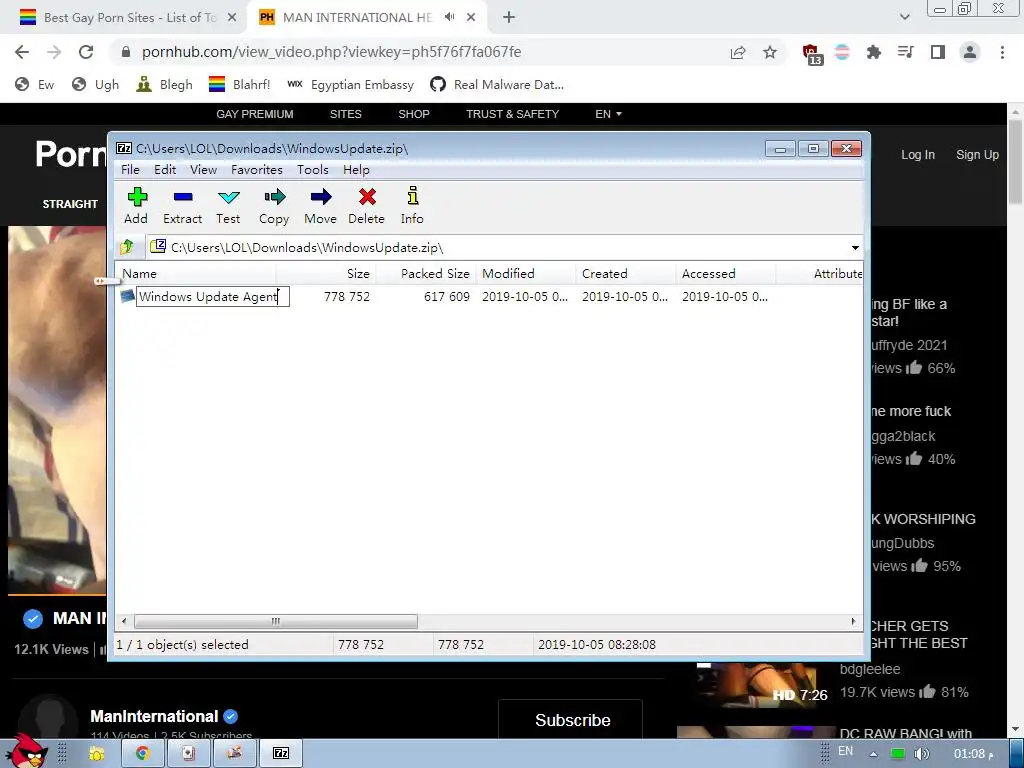Expand the archive path dropdown
This screenshot has width=1024, height=768.
click(x=855, y=248)
